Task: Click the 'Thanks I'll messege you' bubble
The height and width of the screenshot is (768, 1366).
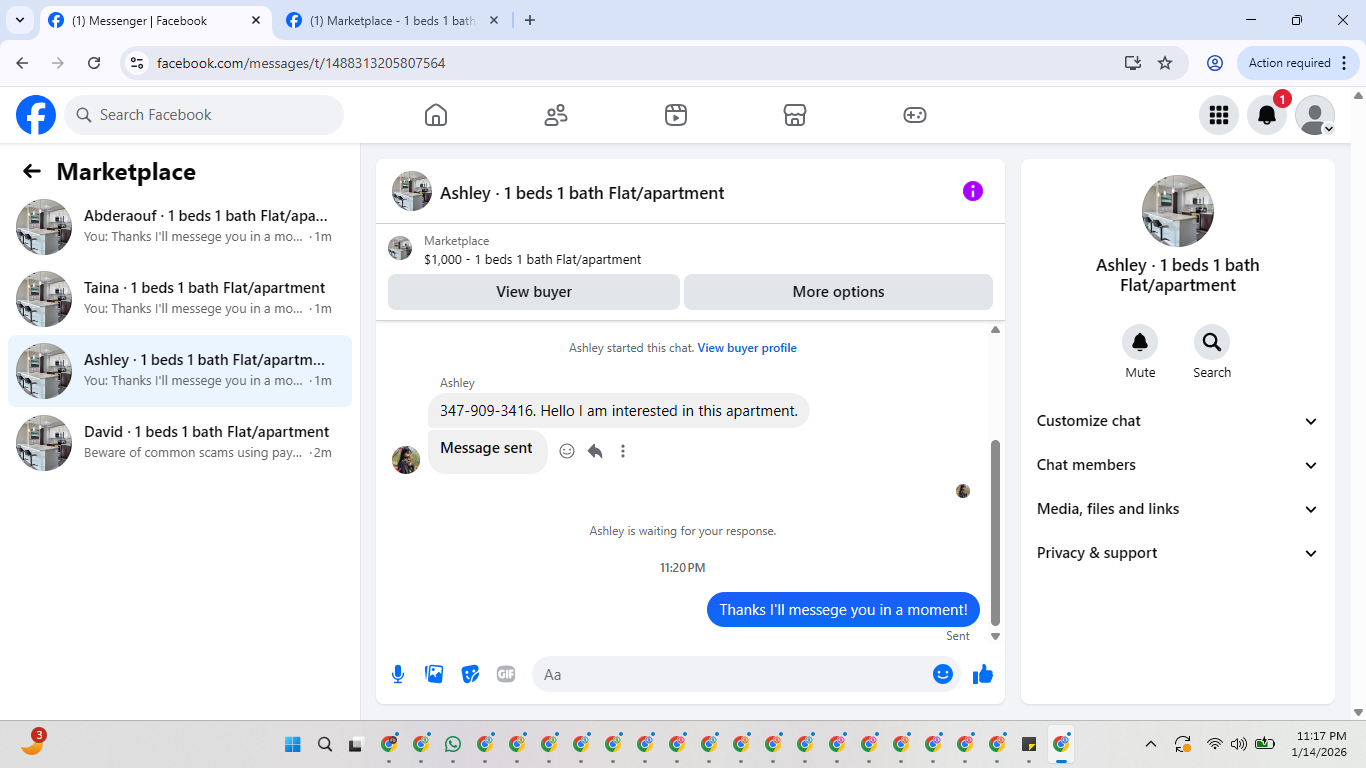Action: click(x=843, y=610)
